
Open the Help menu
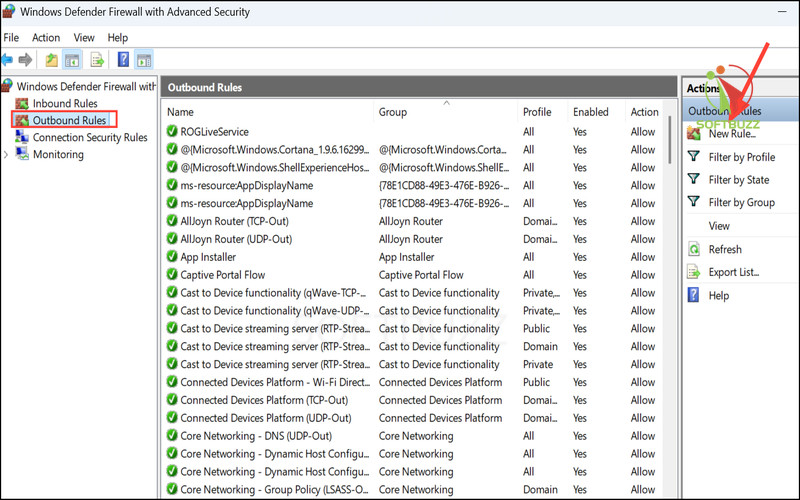[117, 38]
